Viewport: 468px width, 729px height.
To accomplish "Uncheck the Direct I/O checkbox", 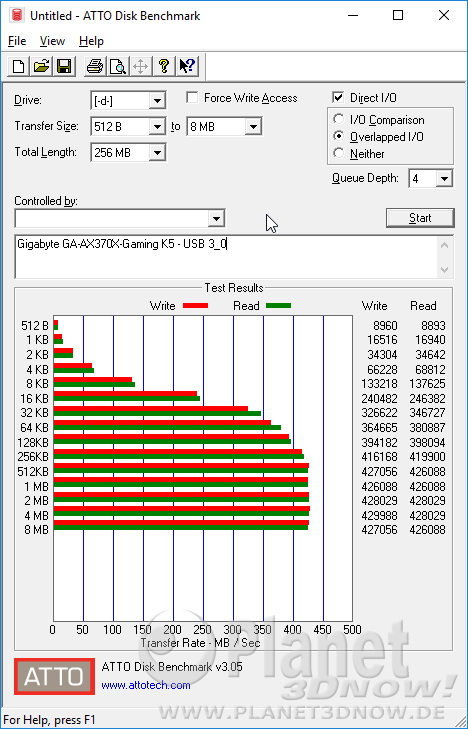I will pyautogui.click(x=338, y=98).
